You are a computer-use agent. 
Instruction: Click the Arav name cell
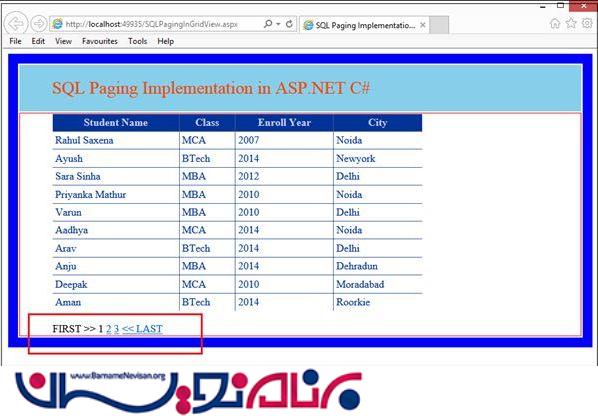(116, 248)
